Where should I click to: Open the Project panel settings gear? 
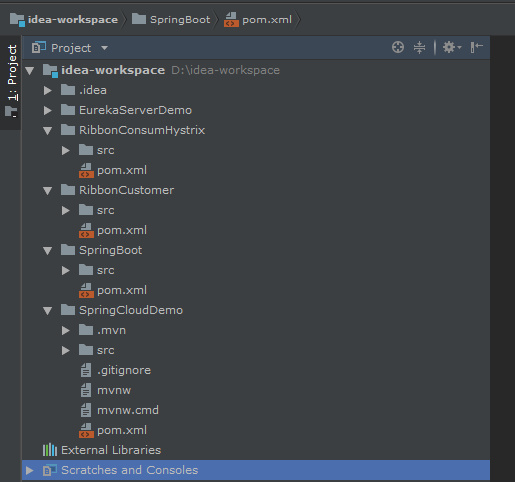click(x=452, y=47)
